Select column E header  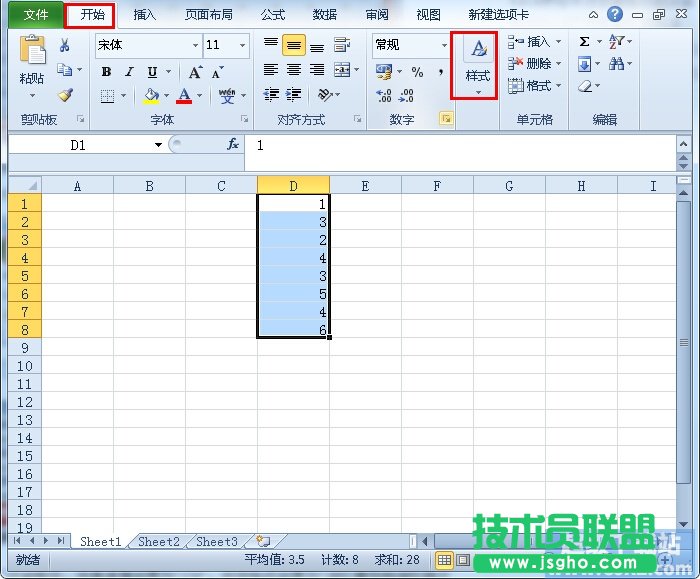(365, 186)
